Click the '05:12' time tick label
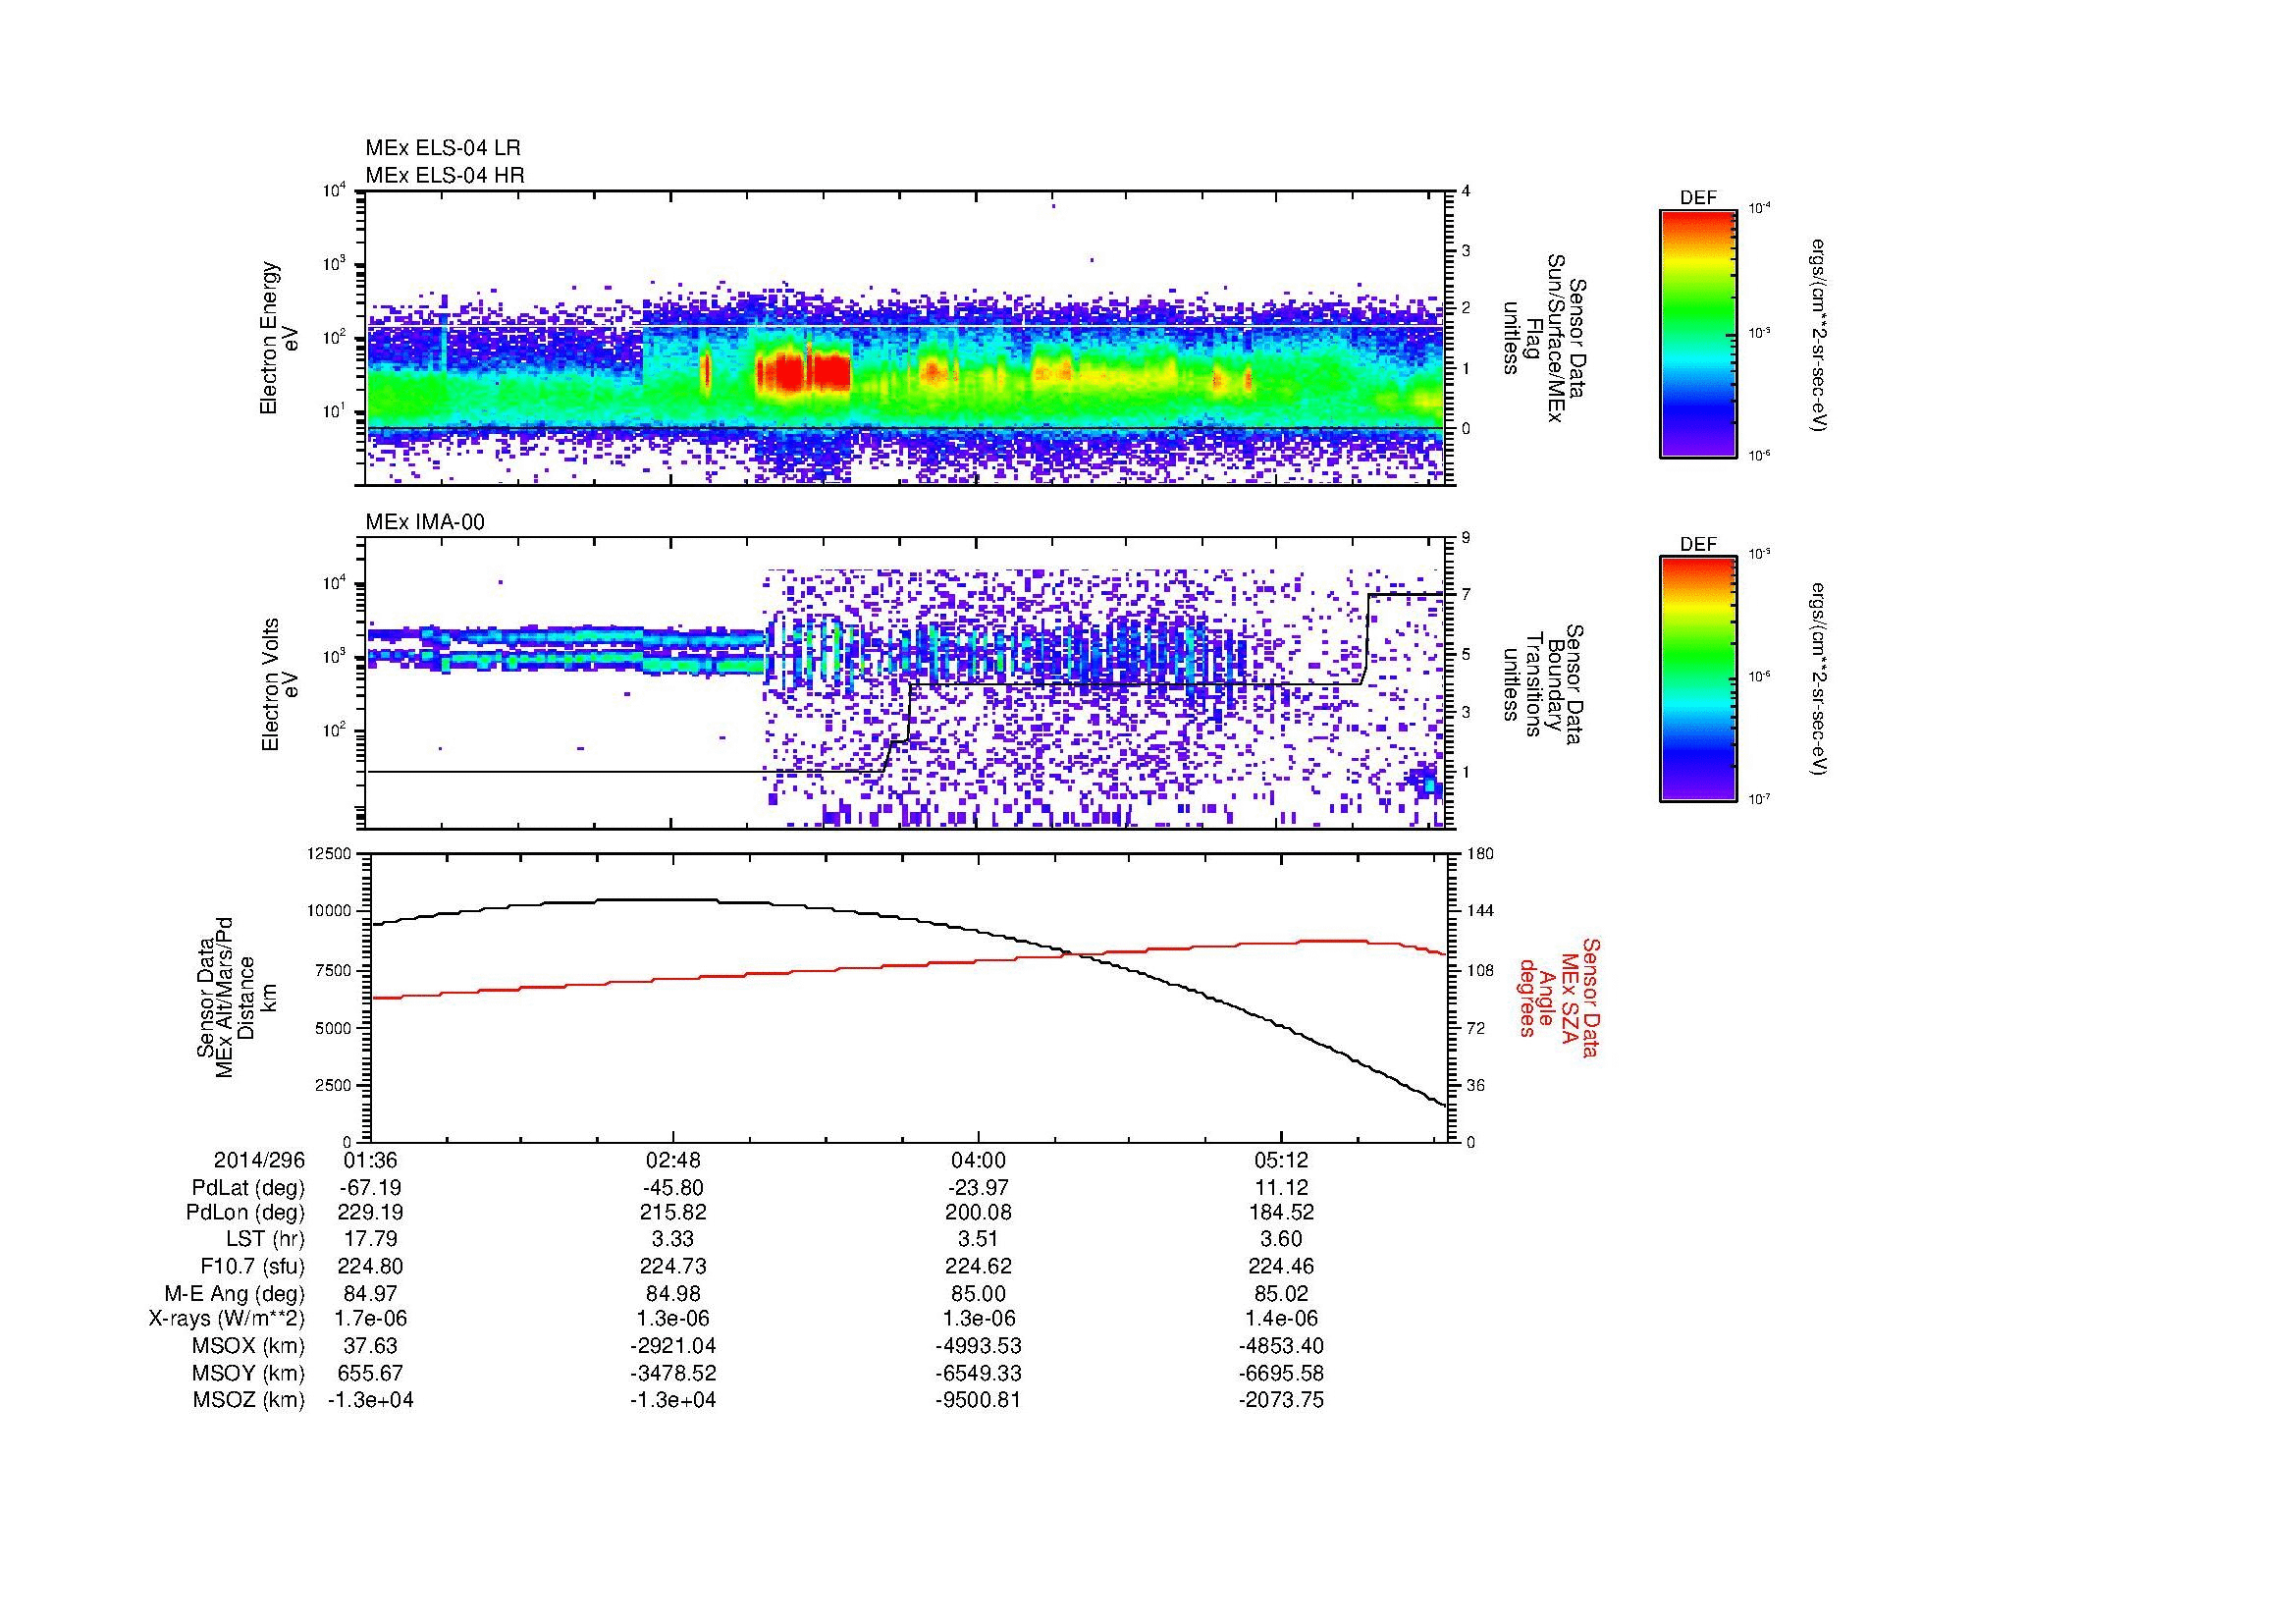 [1281, 1161]
